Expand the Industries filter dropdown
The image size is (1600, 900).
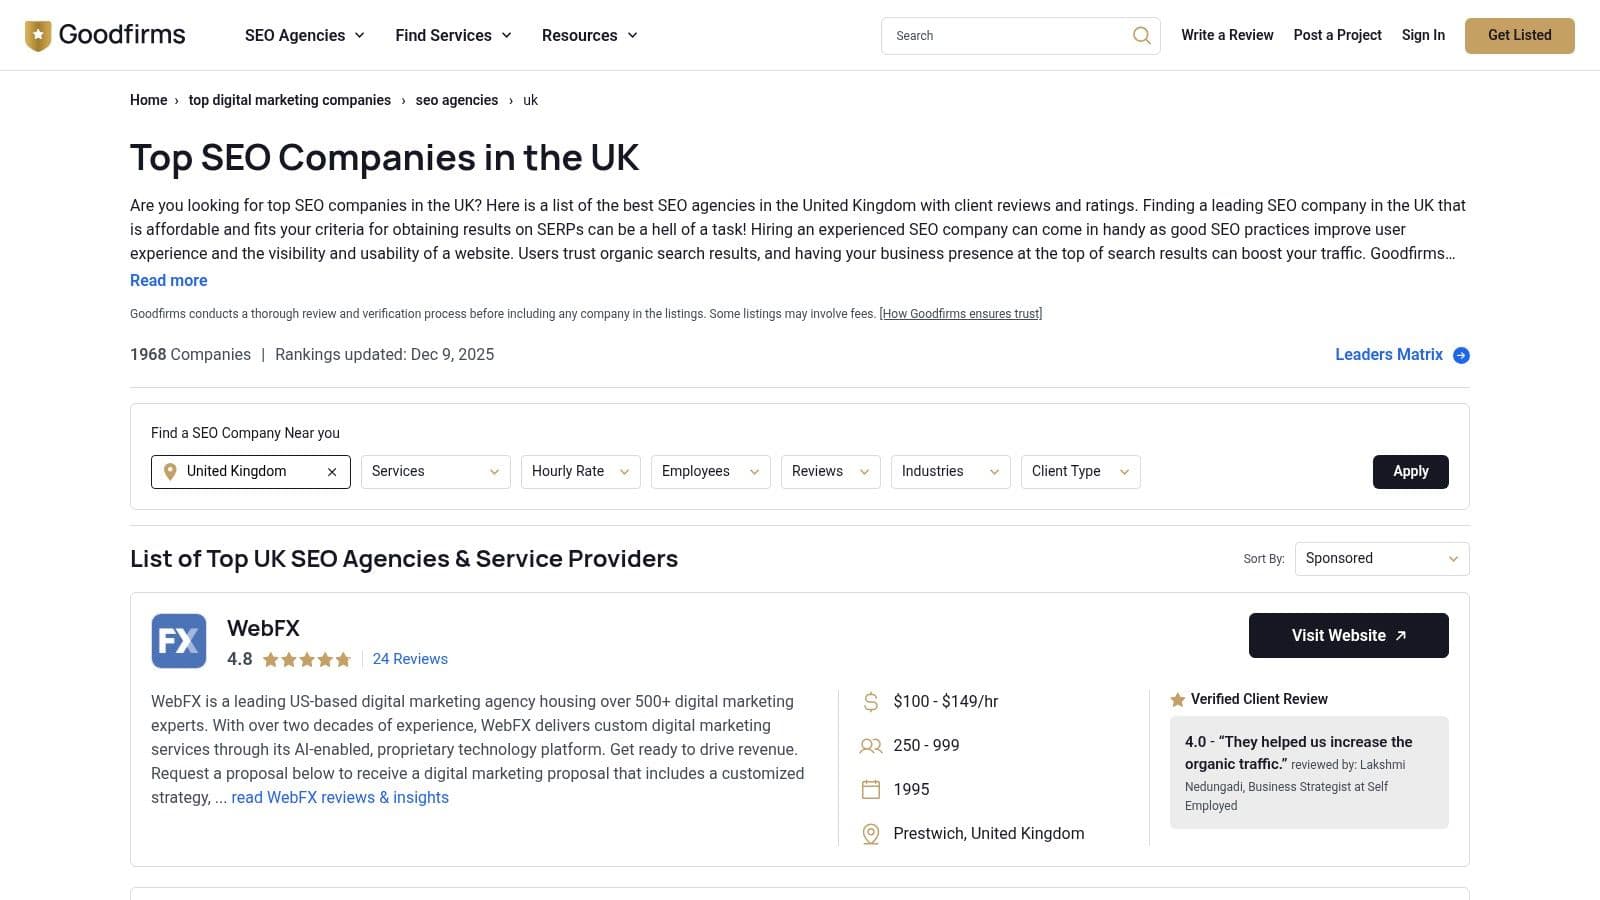950,472
